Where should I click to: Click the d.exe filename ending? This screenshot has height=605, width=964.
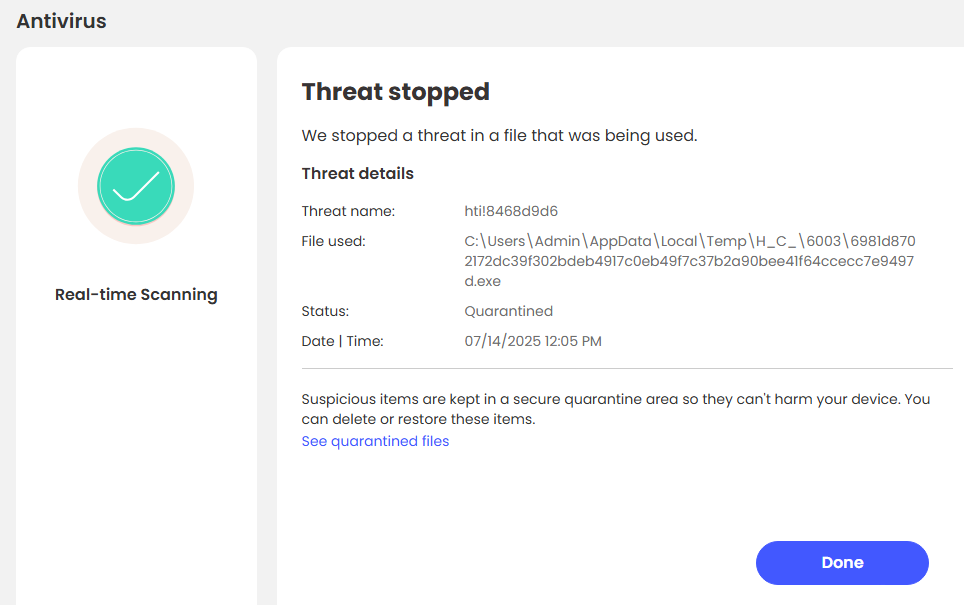pos(483,281)
